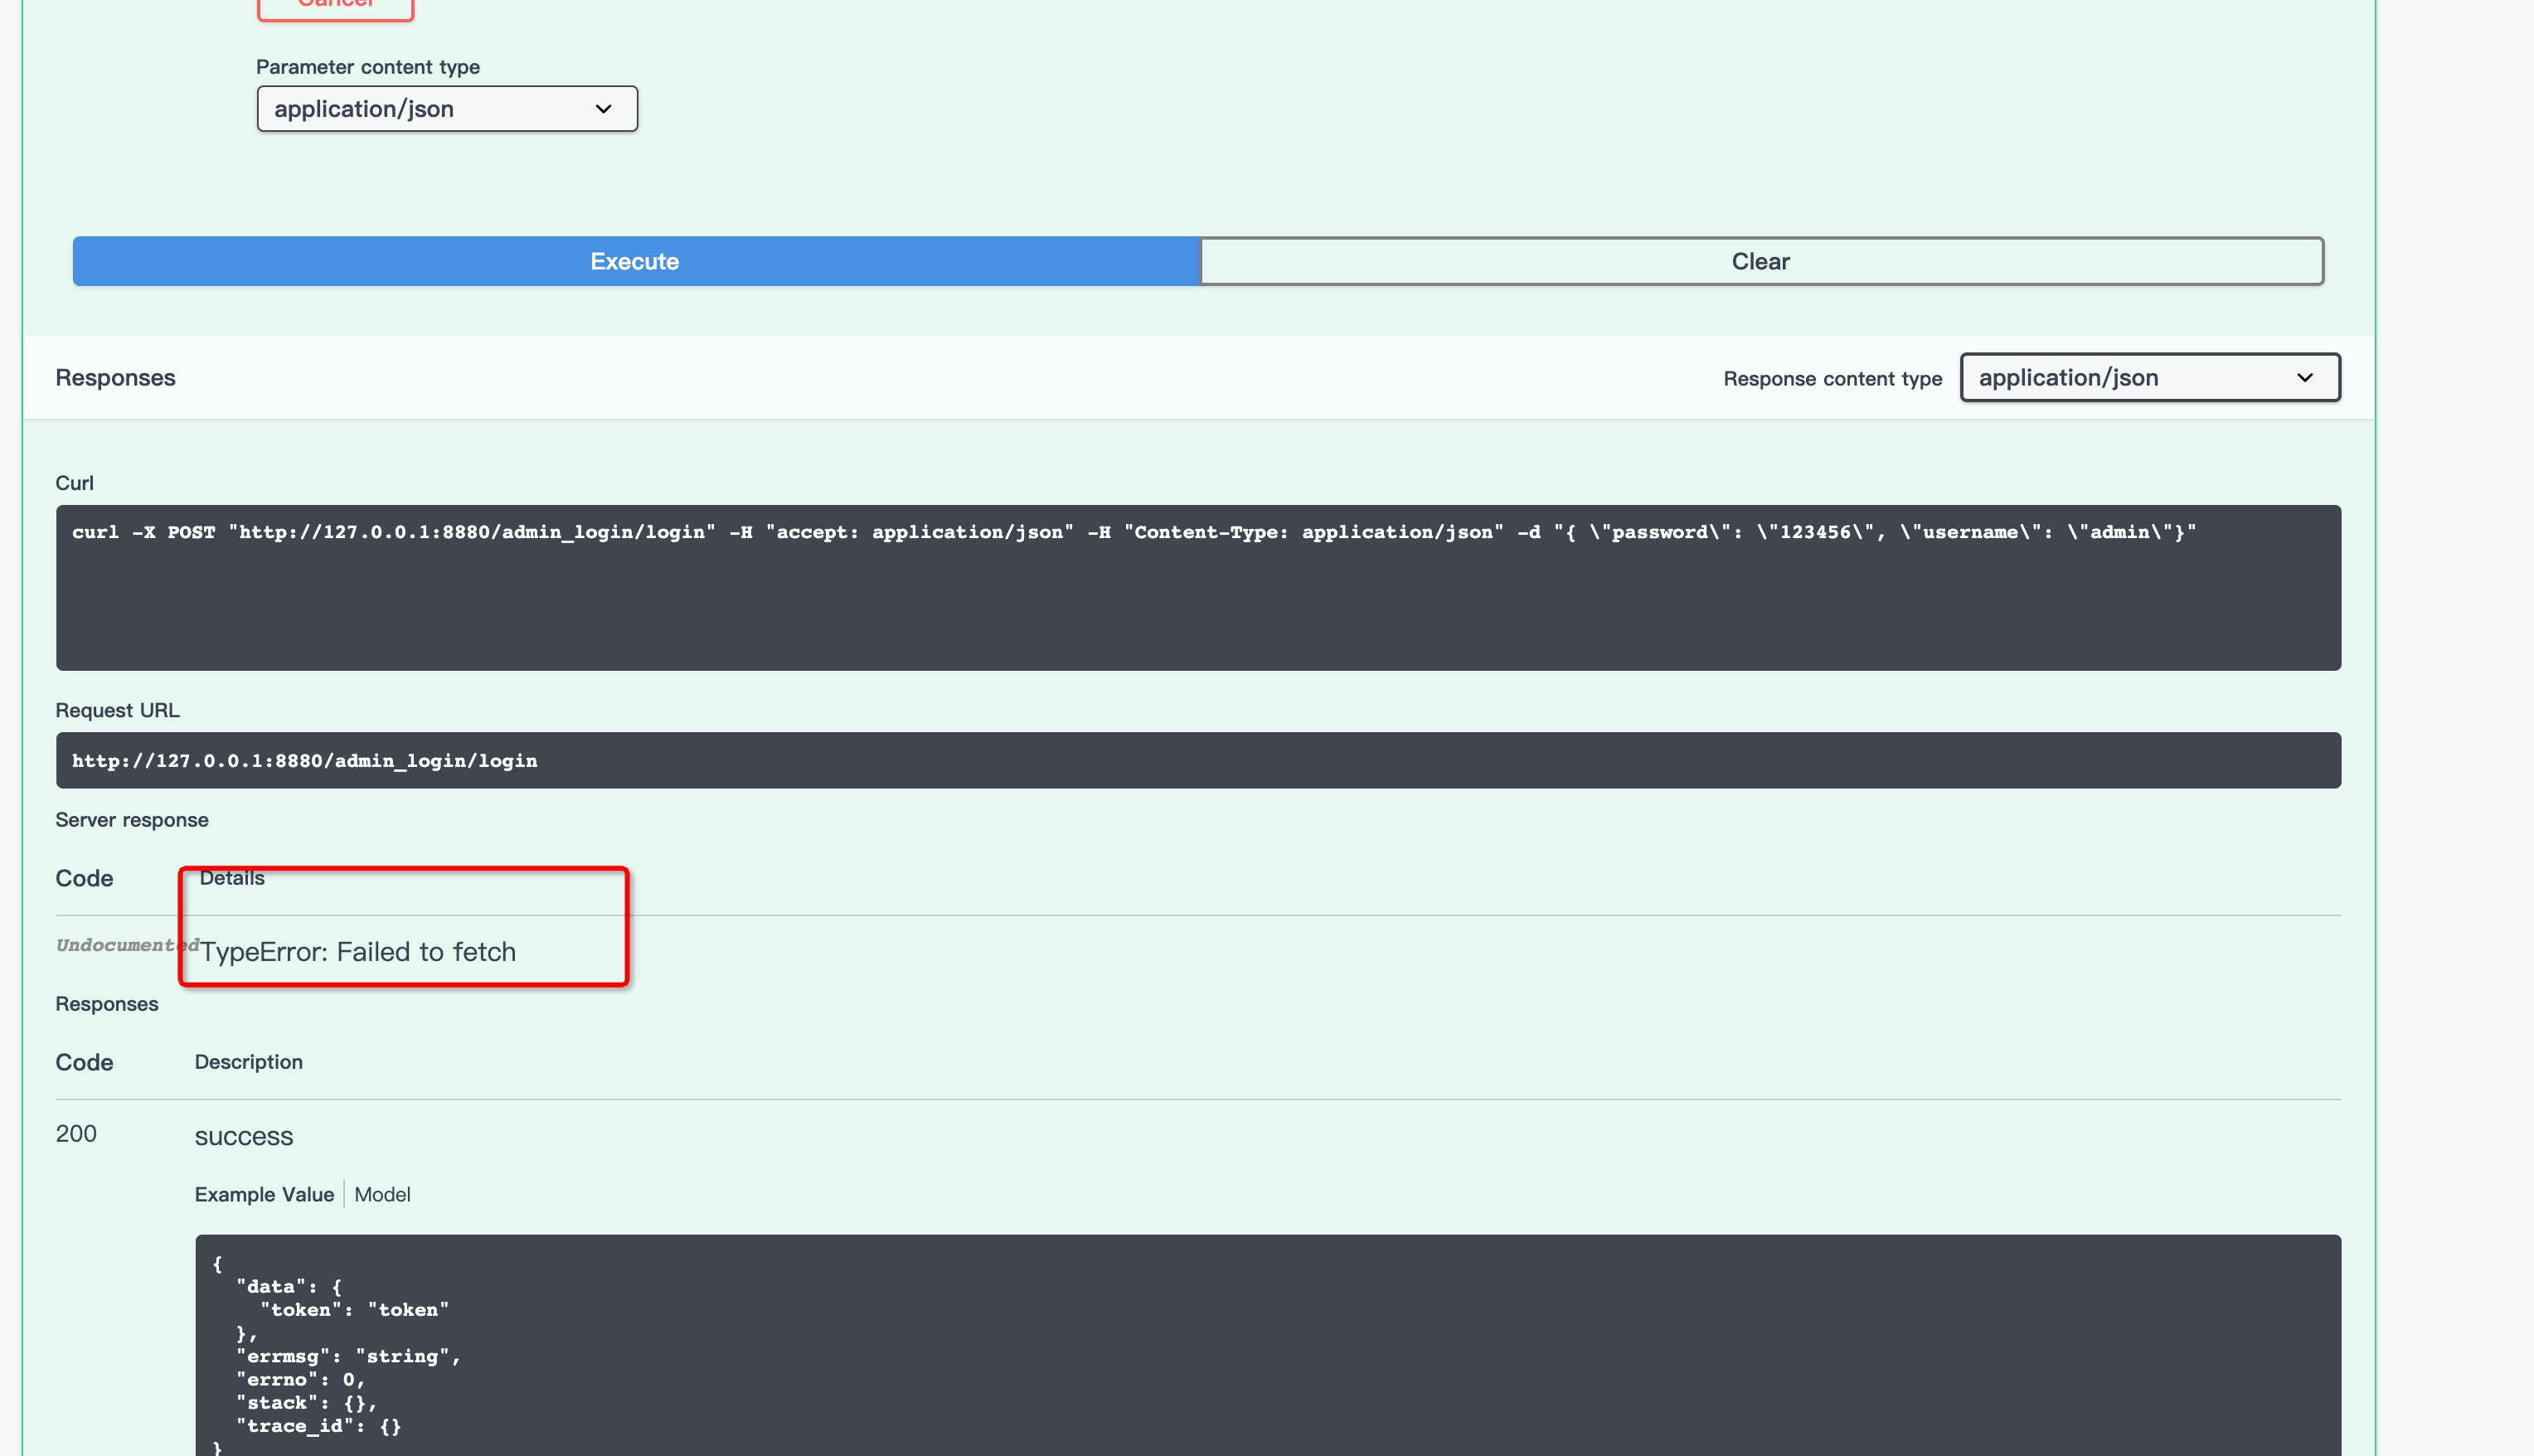This screenshot has width=2534, height=1456.
Task: Open the Response content type dropdown
Action: (2149, 378)
